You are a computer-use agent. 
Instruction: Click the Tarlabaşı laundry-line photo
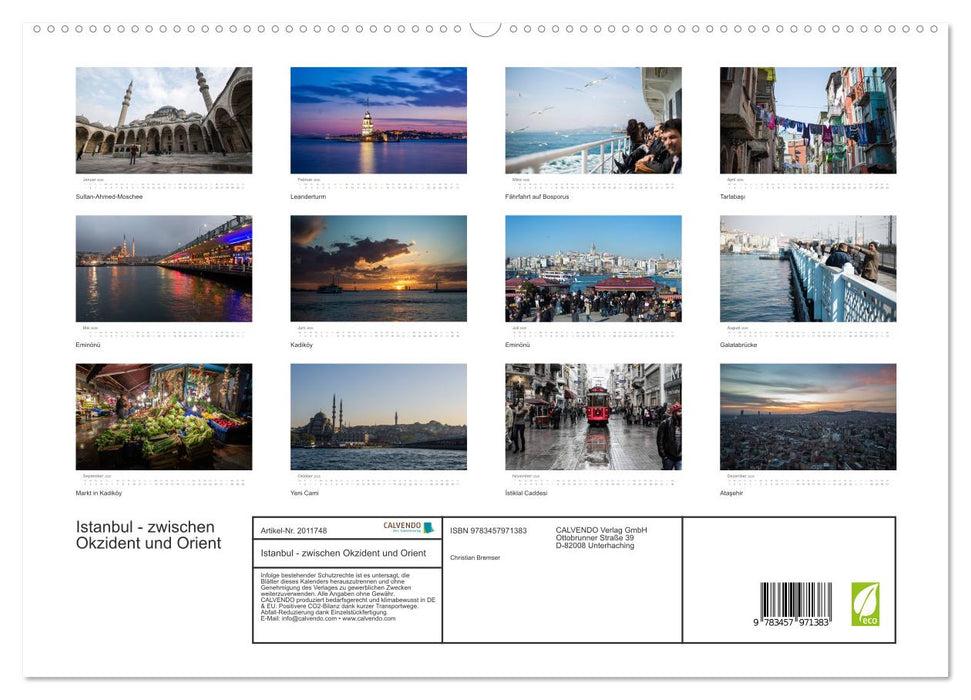pos(808,120)
